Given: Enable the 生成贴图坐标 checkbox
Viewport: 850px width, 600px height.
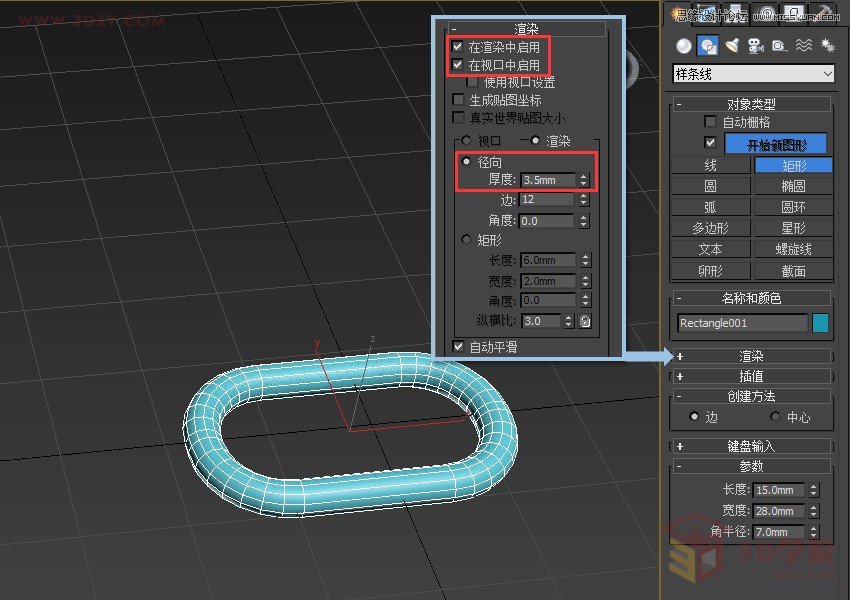Looking at the screenshot, I should (458, 100).
